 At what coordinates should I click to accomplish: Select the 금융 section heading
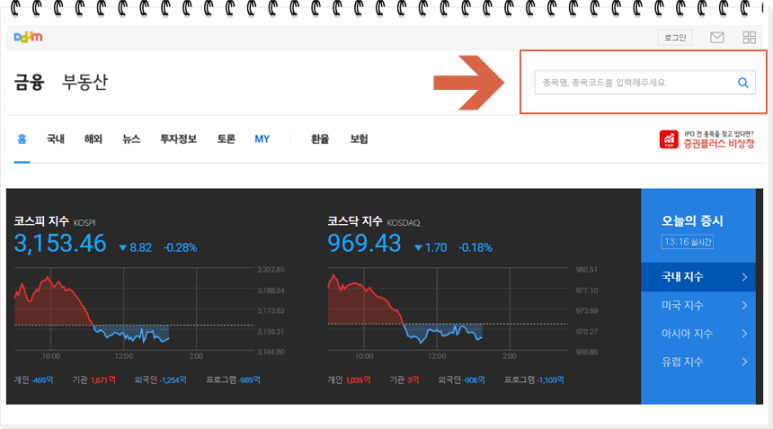[29, 83]
